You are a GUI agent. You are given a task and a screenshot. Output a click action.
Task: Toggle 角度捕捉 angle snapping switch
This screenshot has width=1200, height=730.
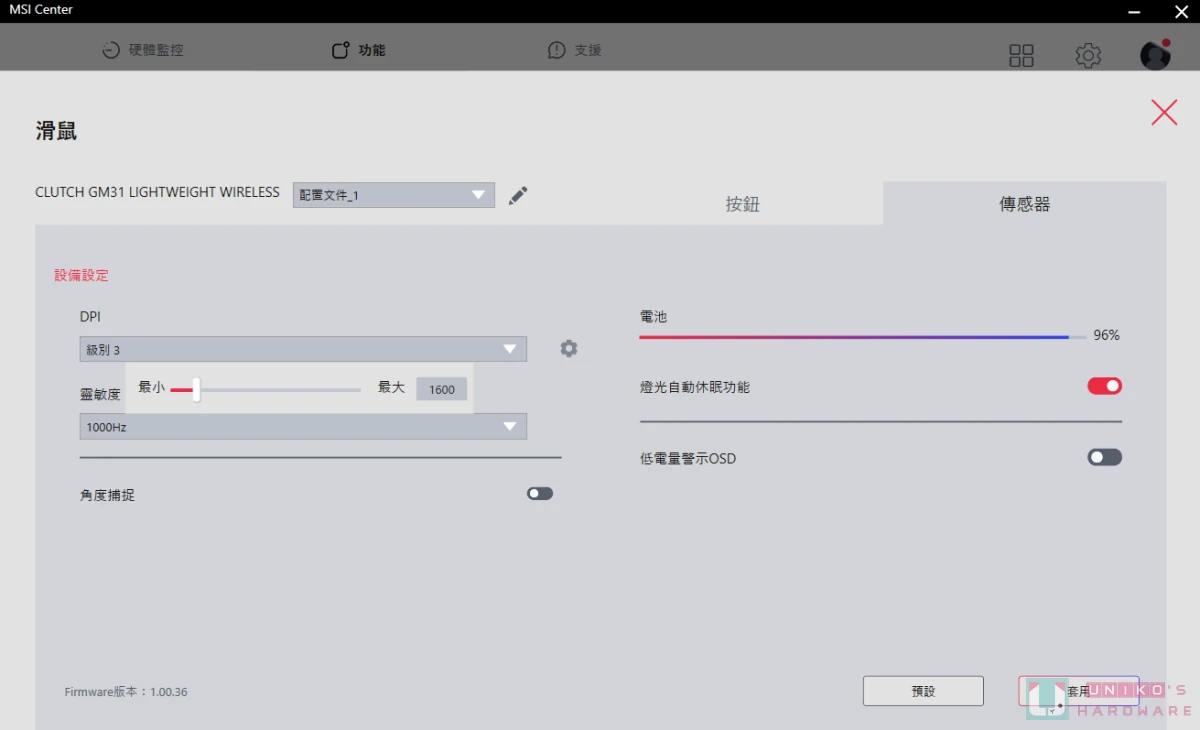pyautogui.click(x=540, y=493)
